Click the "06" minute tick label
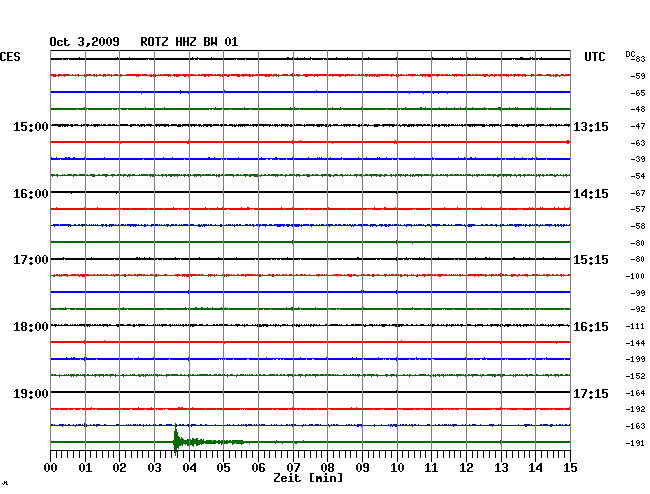 click(258, 468)
